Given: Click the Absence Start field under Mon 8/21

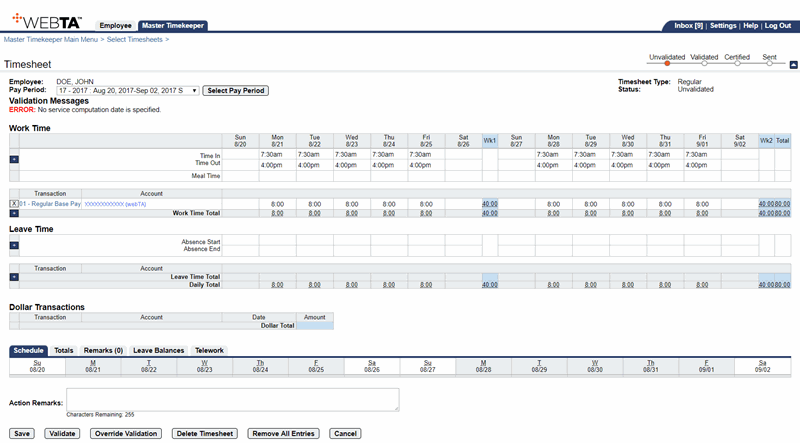Looking at the screenshot, I should tap(278, 240).
